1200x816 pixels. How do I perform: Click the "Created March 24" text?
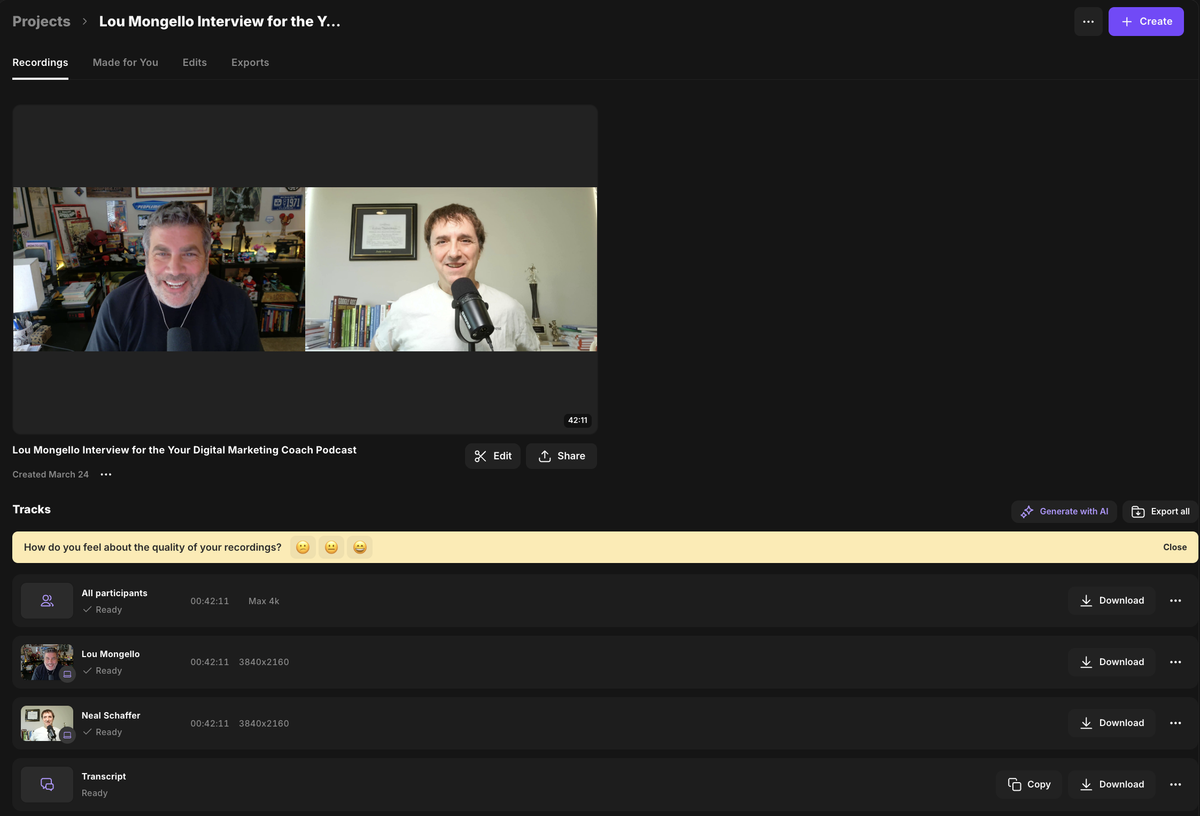tap(50, 474)
